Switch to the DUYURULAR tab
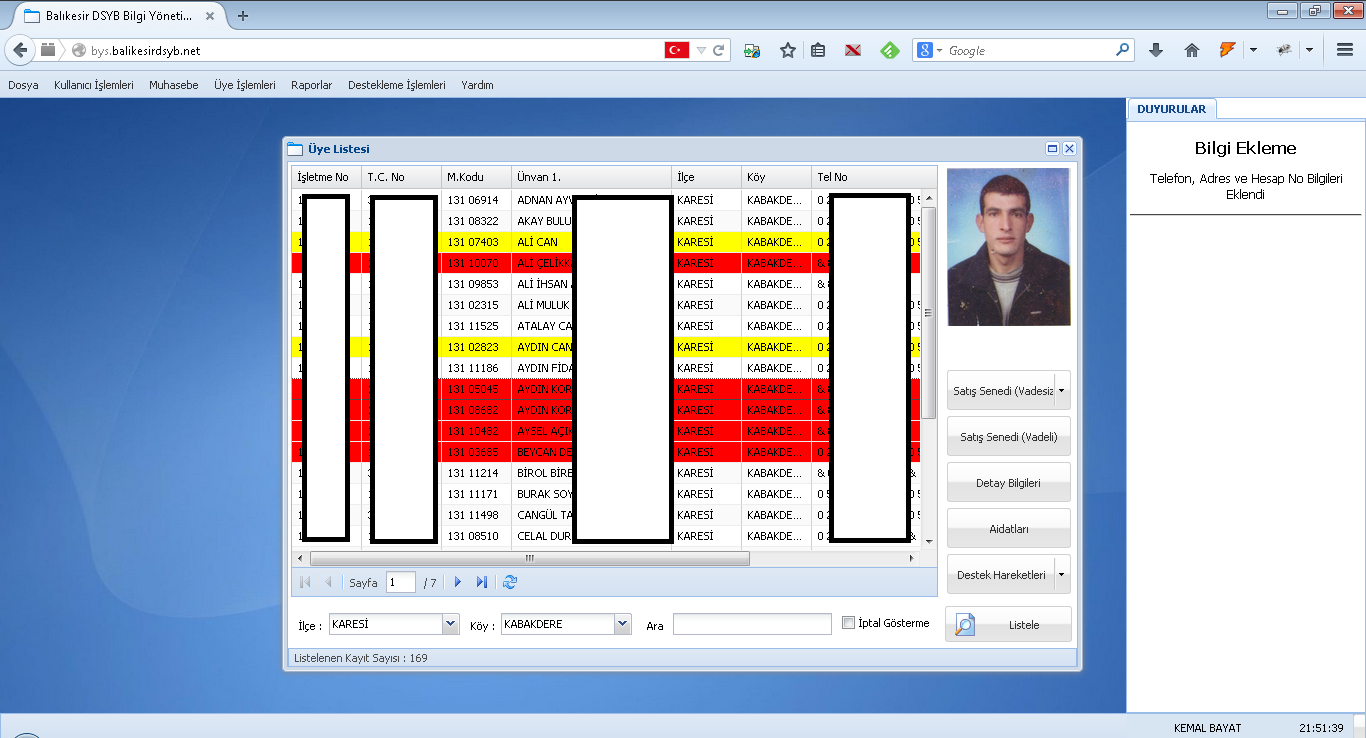The width and height of the screenshot is (1366, 738). (x=1171, y=109)
